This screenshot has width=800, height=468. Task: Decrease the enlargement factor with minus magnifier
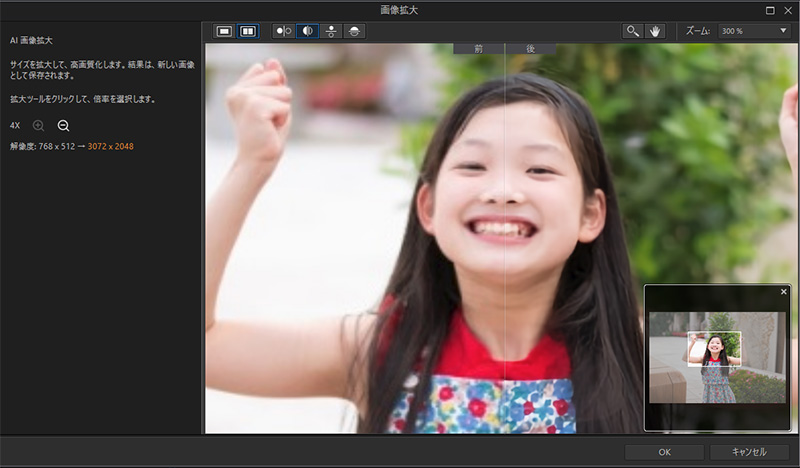click(63, 126)
